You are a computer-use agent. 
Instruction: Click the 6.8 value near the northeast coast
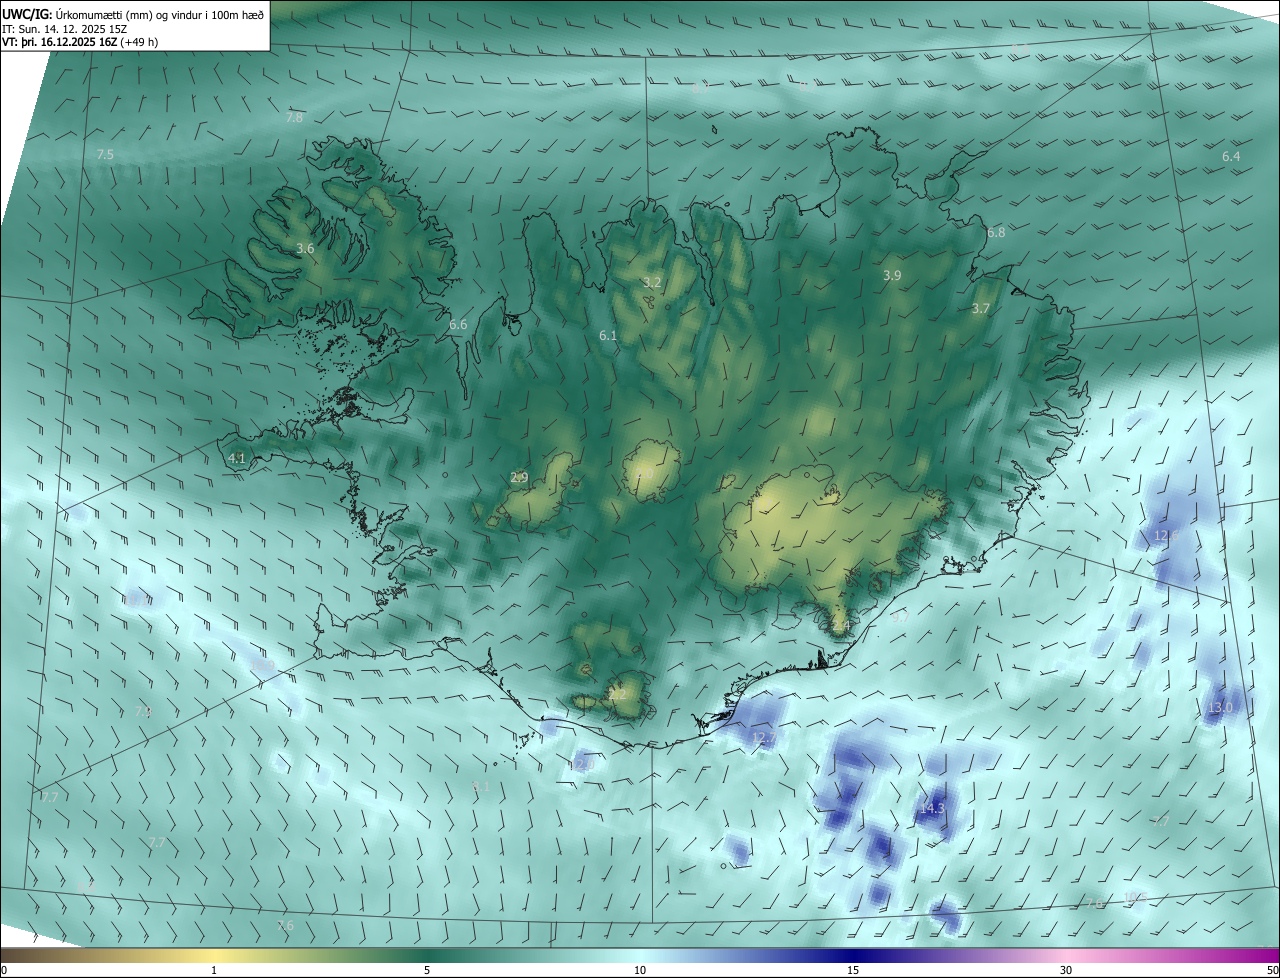[x=996, y=233]
